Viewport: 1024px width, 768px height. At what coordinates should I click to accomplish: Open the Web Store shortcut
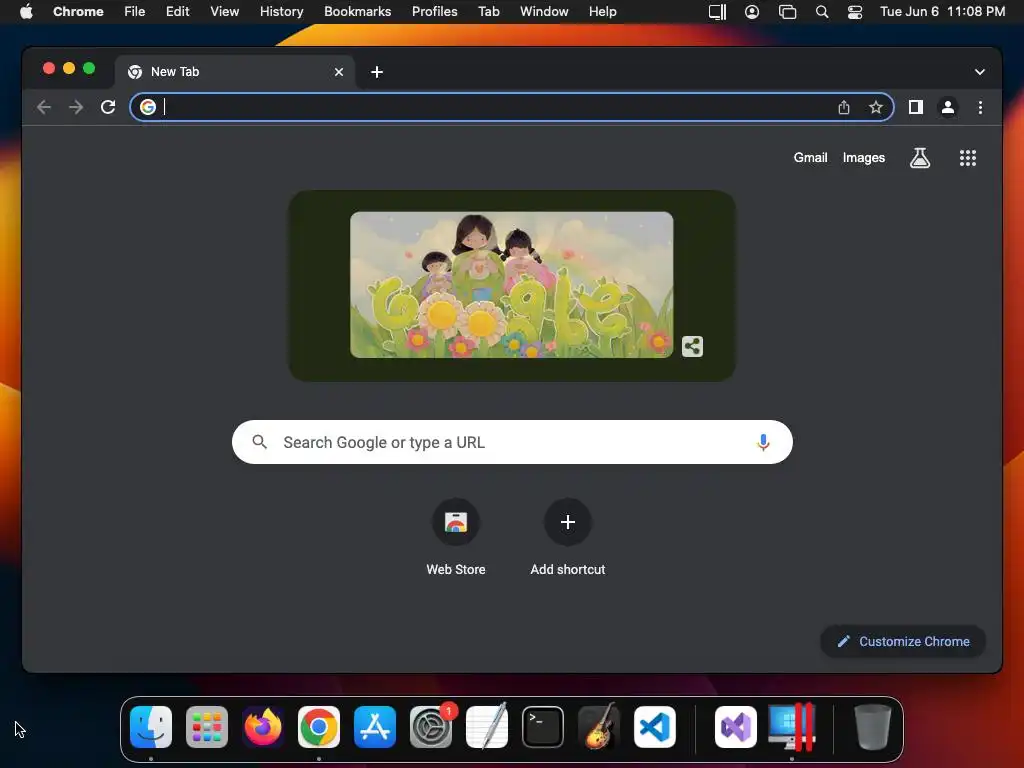coord(455,538)
